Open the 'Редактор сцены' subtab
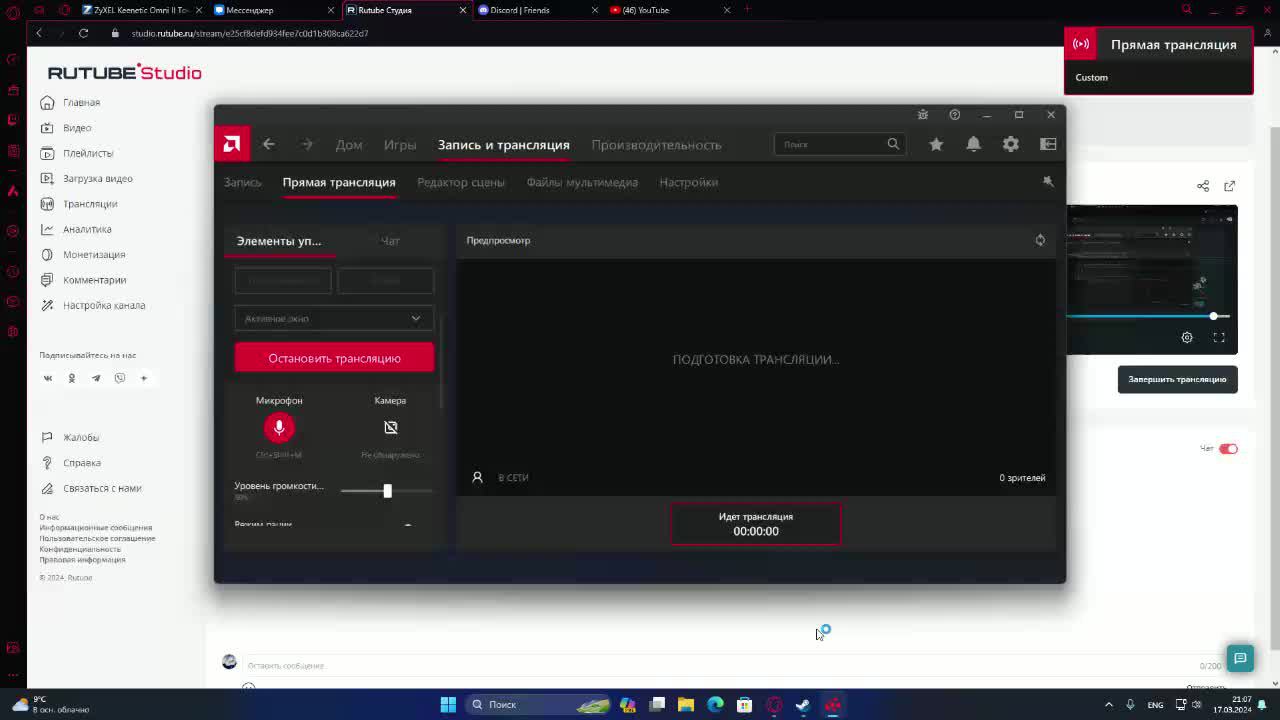The image size is (1280, 720). [x=461, y=182]
